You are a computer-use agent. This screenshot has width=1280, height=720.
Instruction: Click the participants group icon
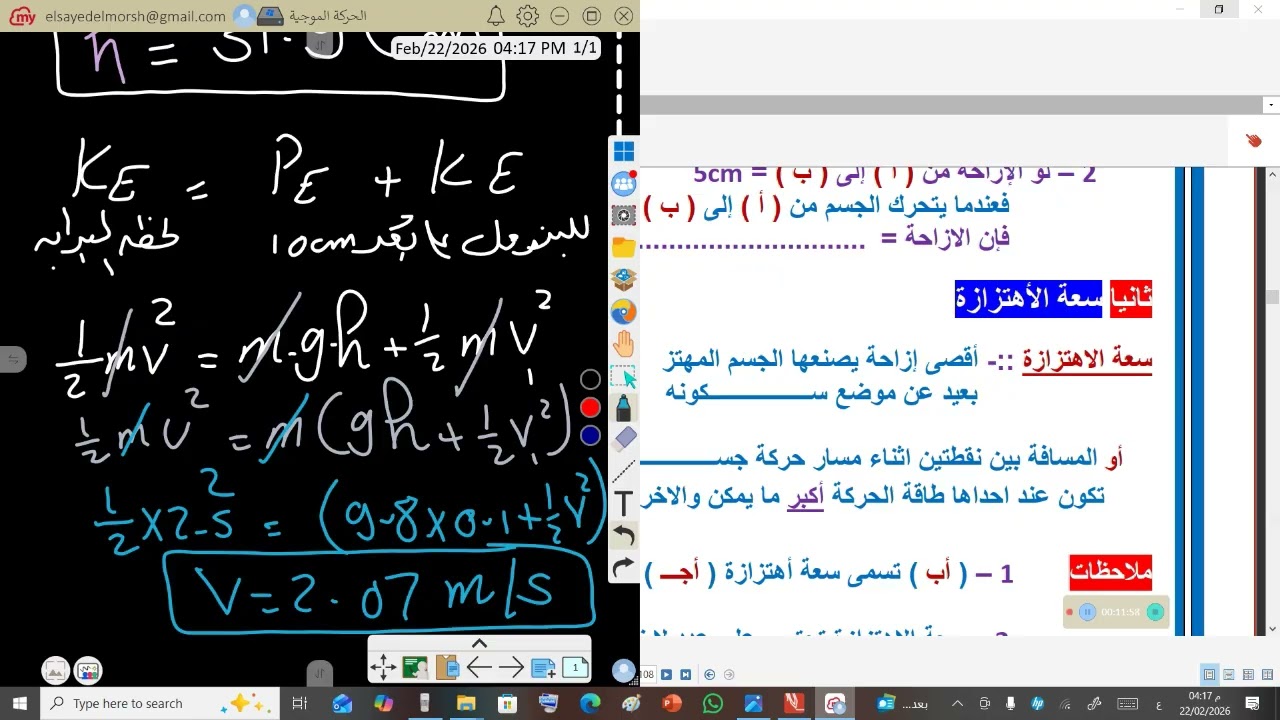coord(624,183)
